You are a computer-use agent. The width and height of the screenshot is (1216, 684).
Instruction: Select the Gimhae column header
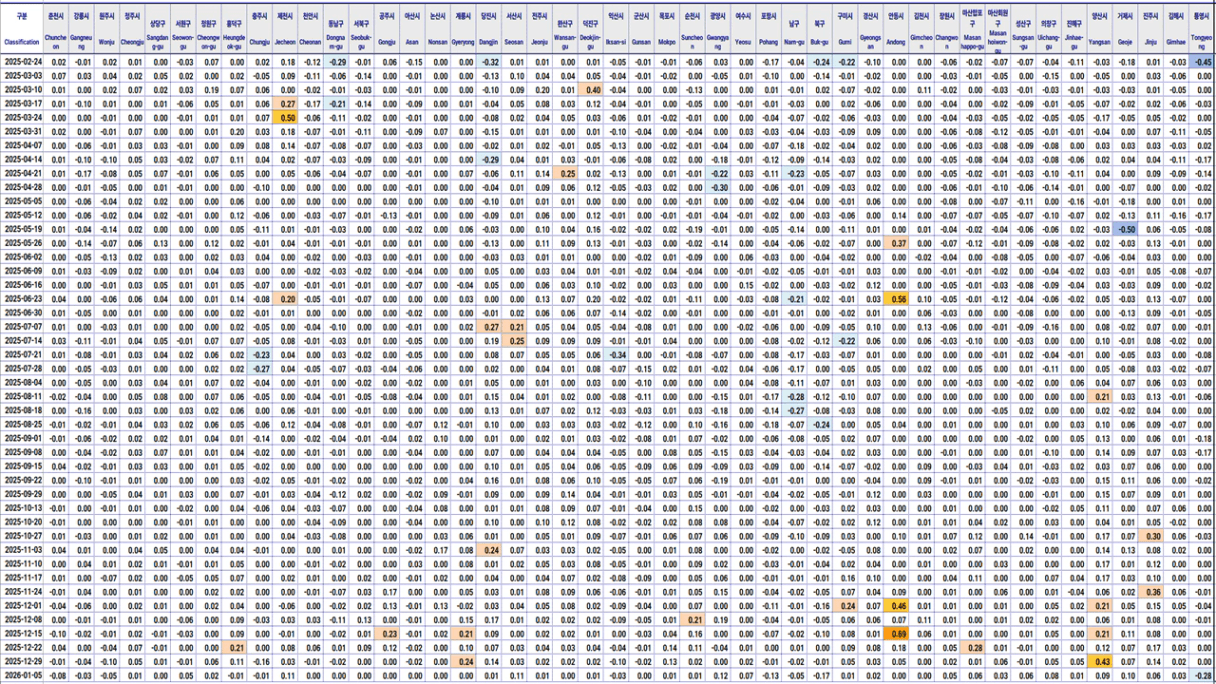[x=1178, y=29]
